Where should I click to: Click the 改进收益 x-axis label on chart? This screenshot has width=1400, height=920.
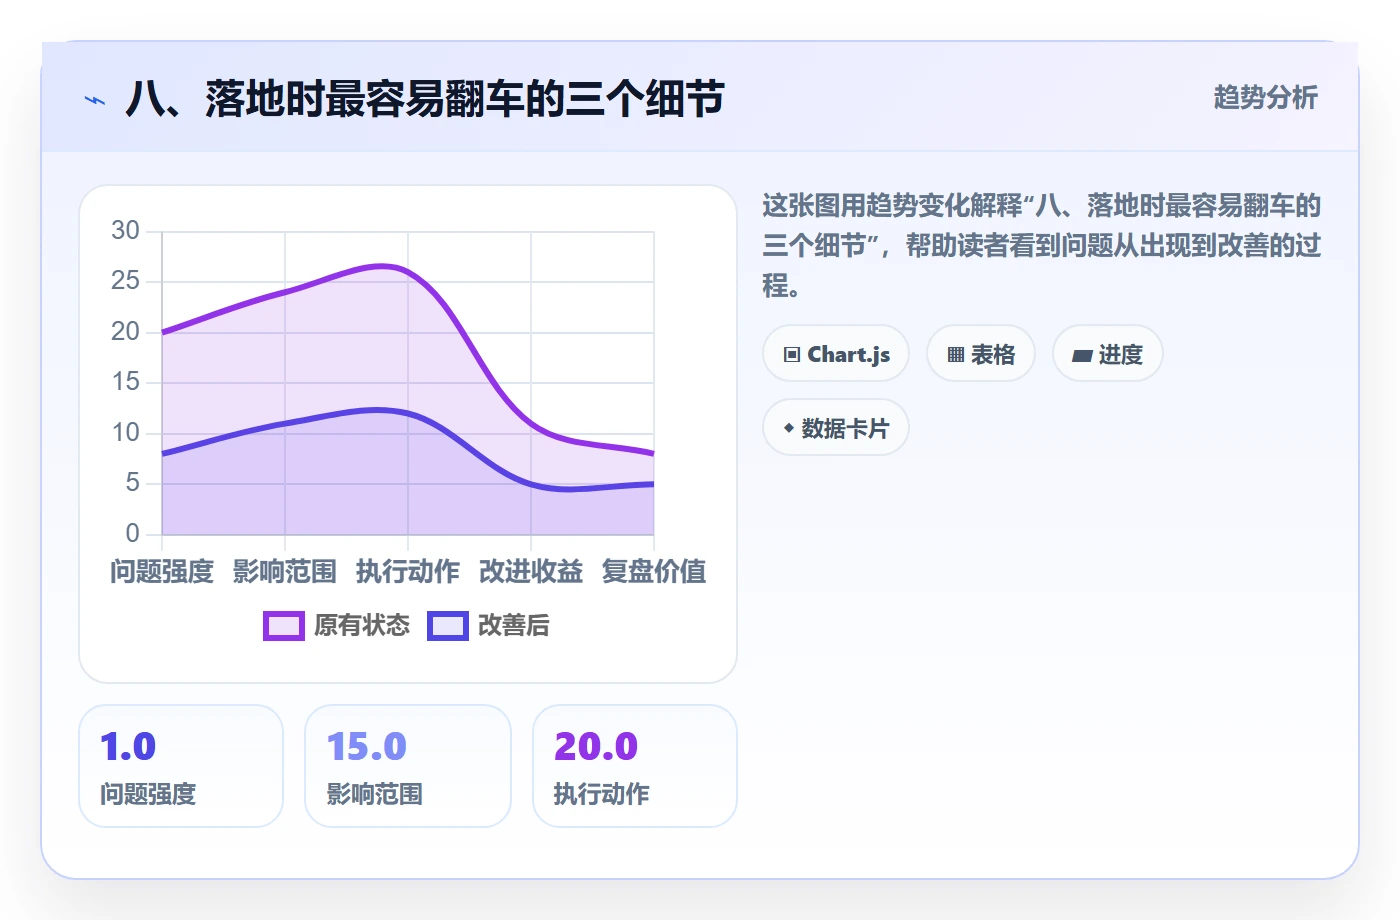click(x=531, y=572)
